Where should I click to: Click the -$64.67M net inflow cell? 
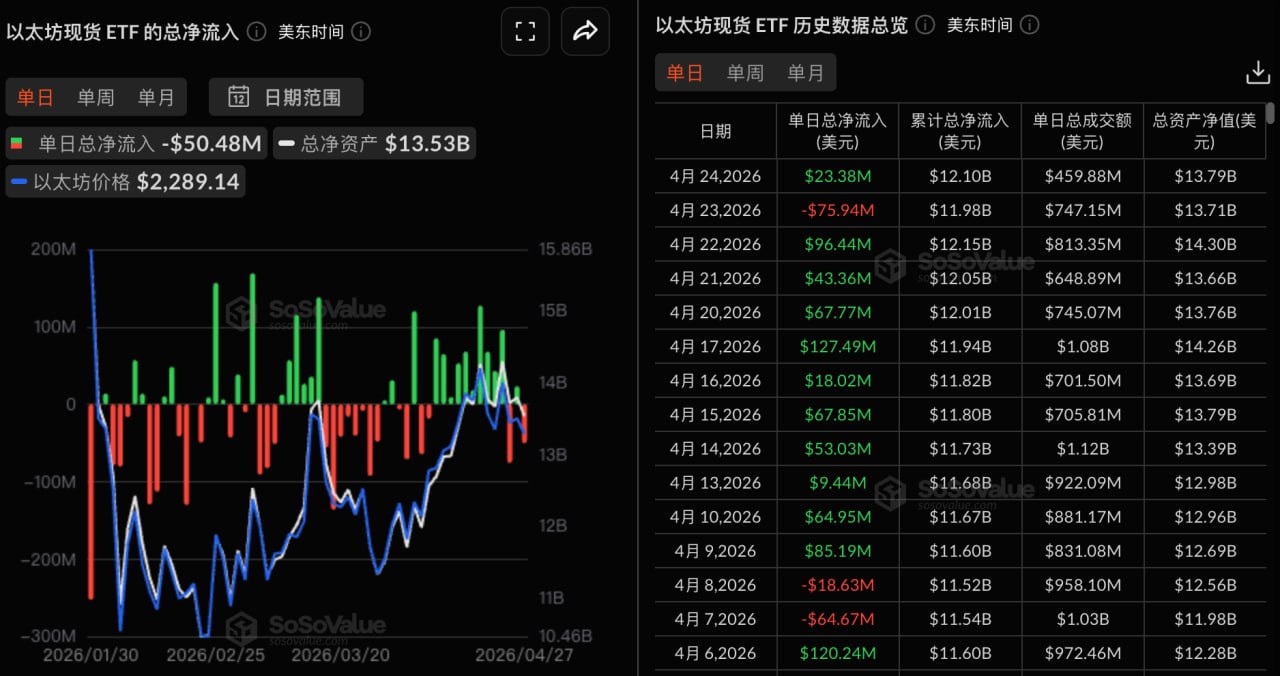point(837,618)
